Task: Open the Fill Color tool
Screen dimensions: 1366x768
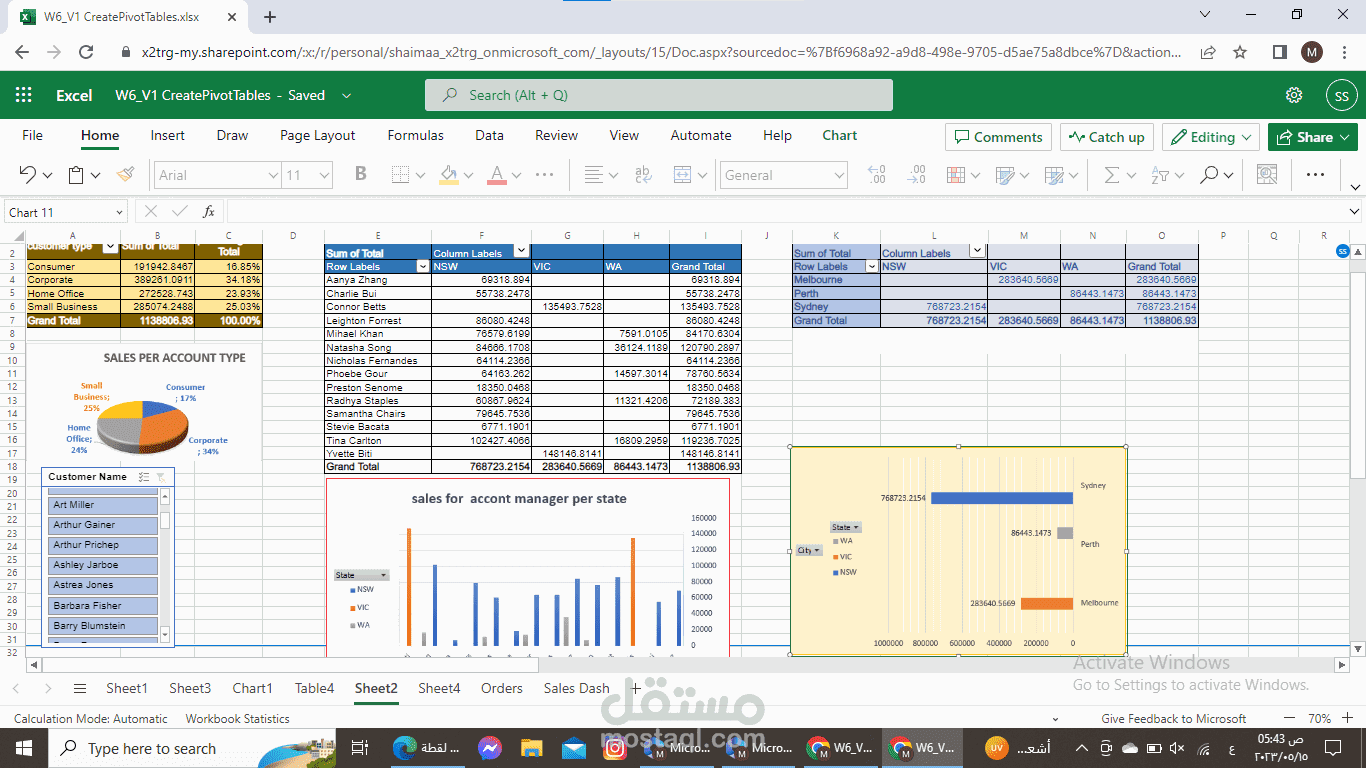Action: pos(448,174)
